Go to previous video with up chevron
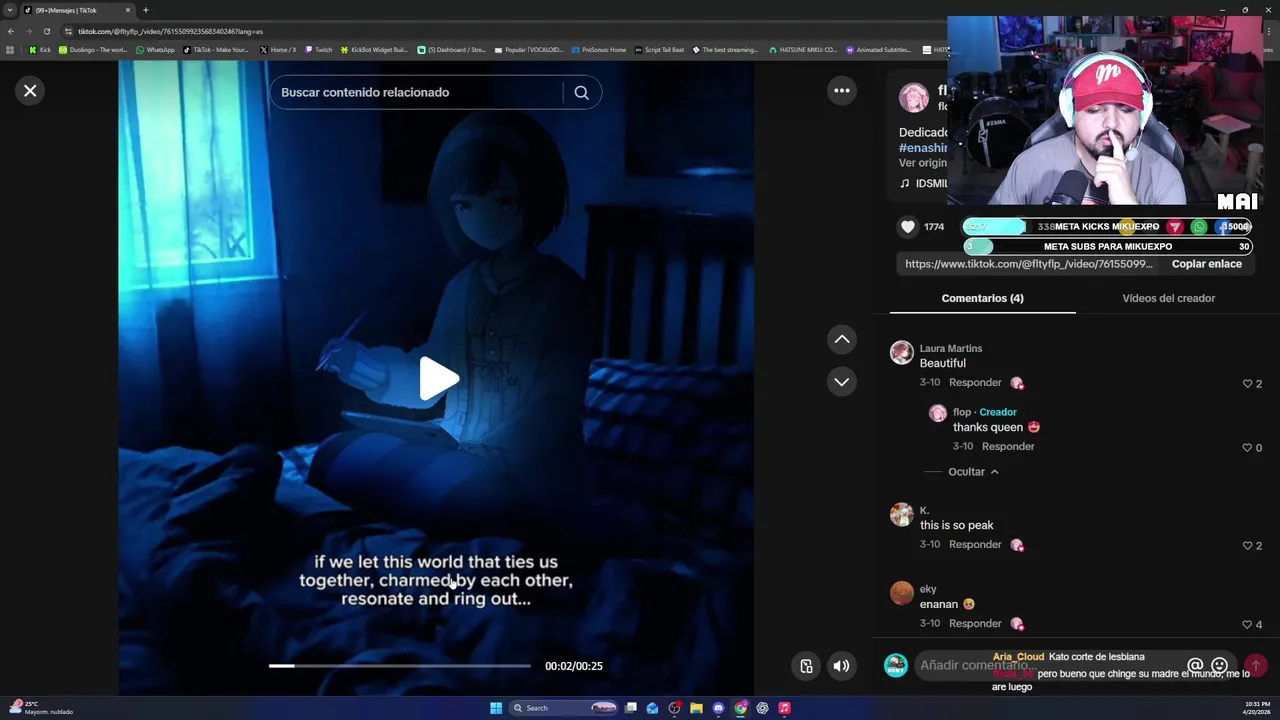1280x720 pixels. (x=842, y=340)
